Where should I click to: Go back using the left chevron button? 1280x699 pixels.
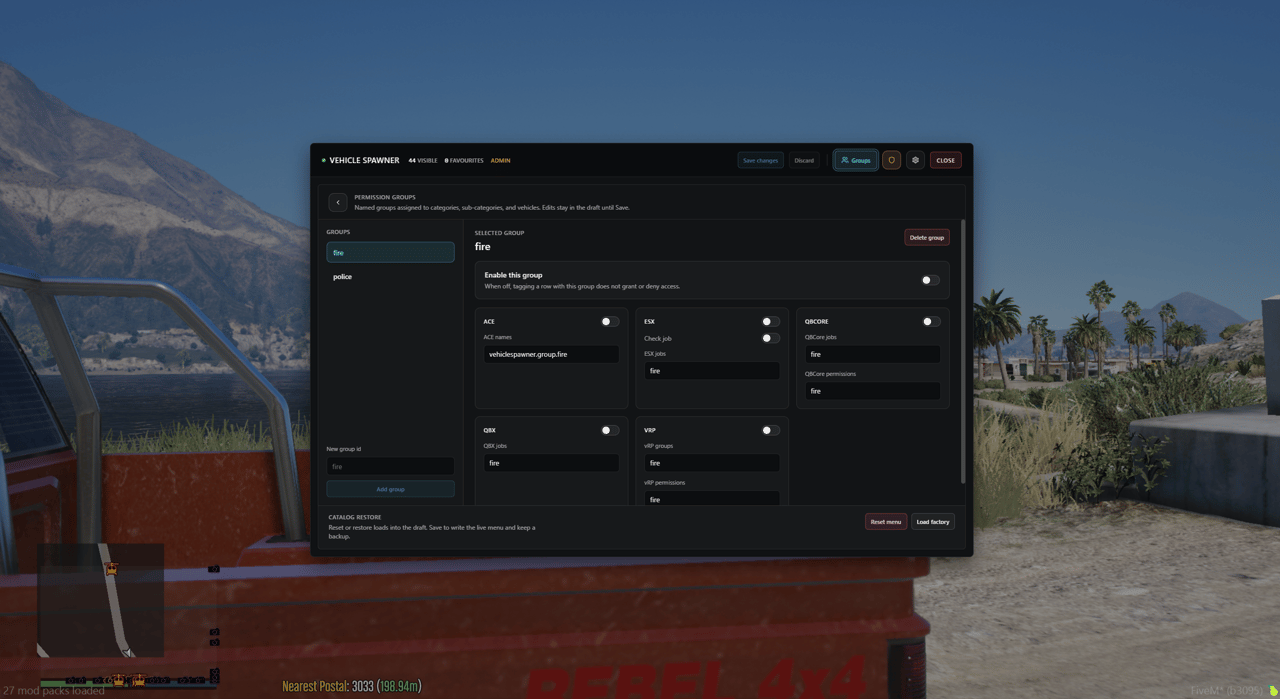(338, 202)
